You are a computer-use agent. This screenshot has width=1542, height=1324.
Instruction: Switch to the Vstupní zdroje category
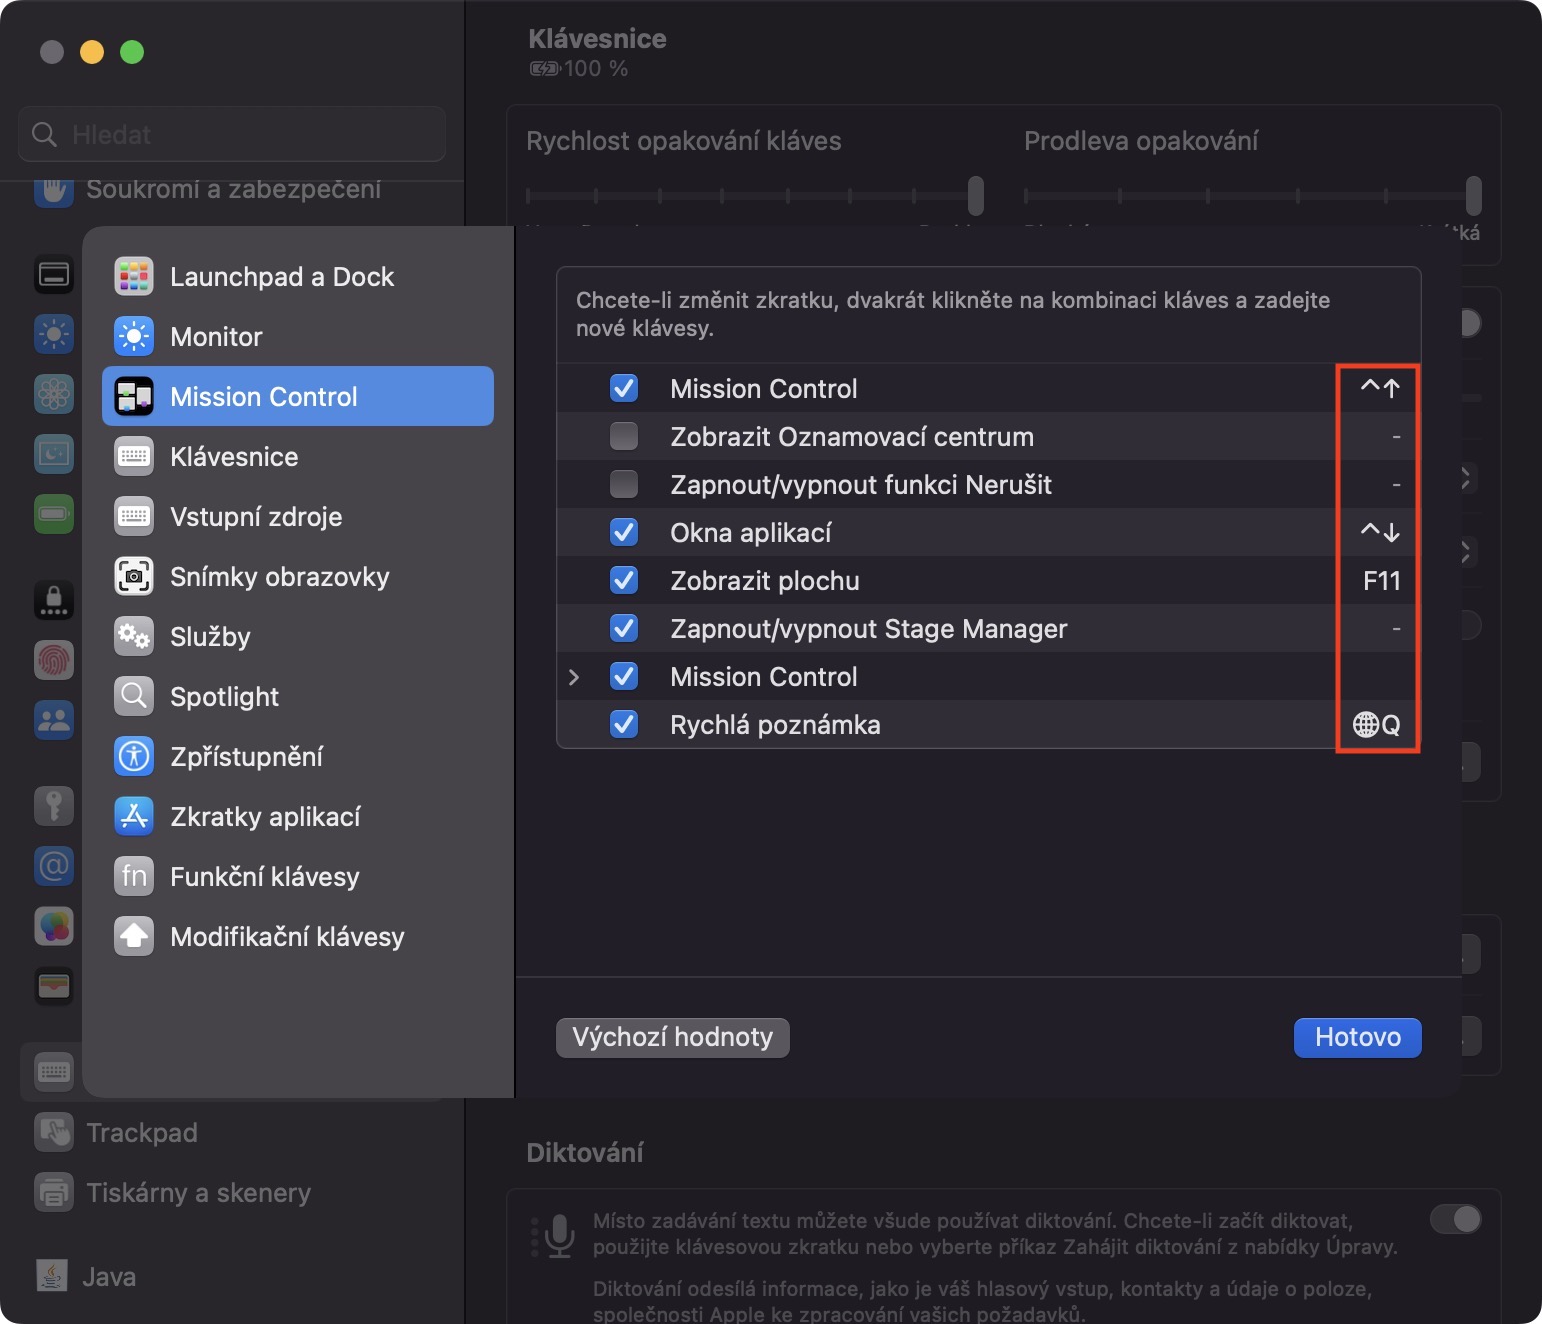point(256,517)
